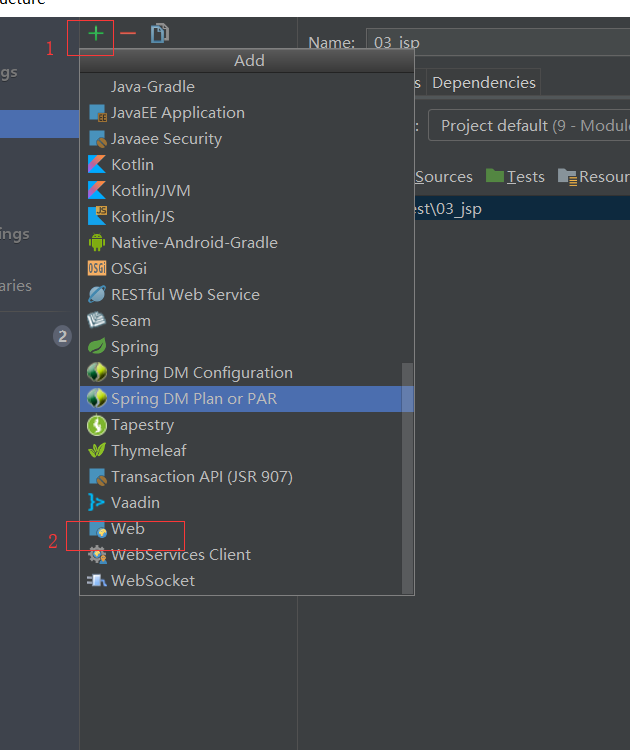Switch to the Dependencies tab
The width and height of the screenshot is (630, 750).
pyautogui.click(x=484, y=83)
